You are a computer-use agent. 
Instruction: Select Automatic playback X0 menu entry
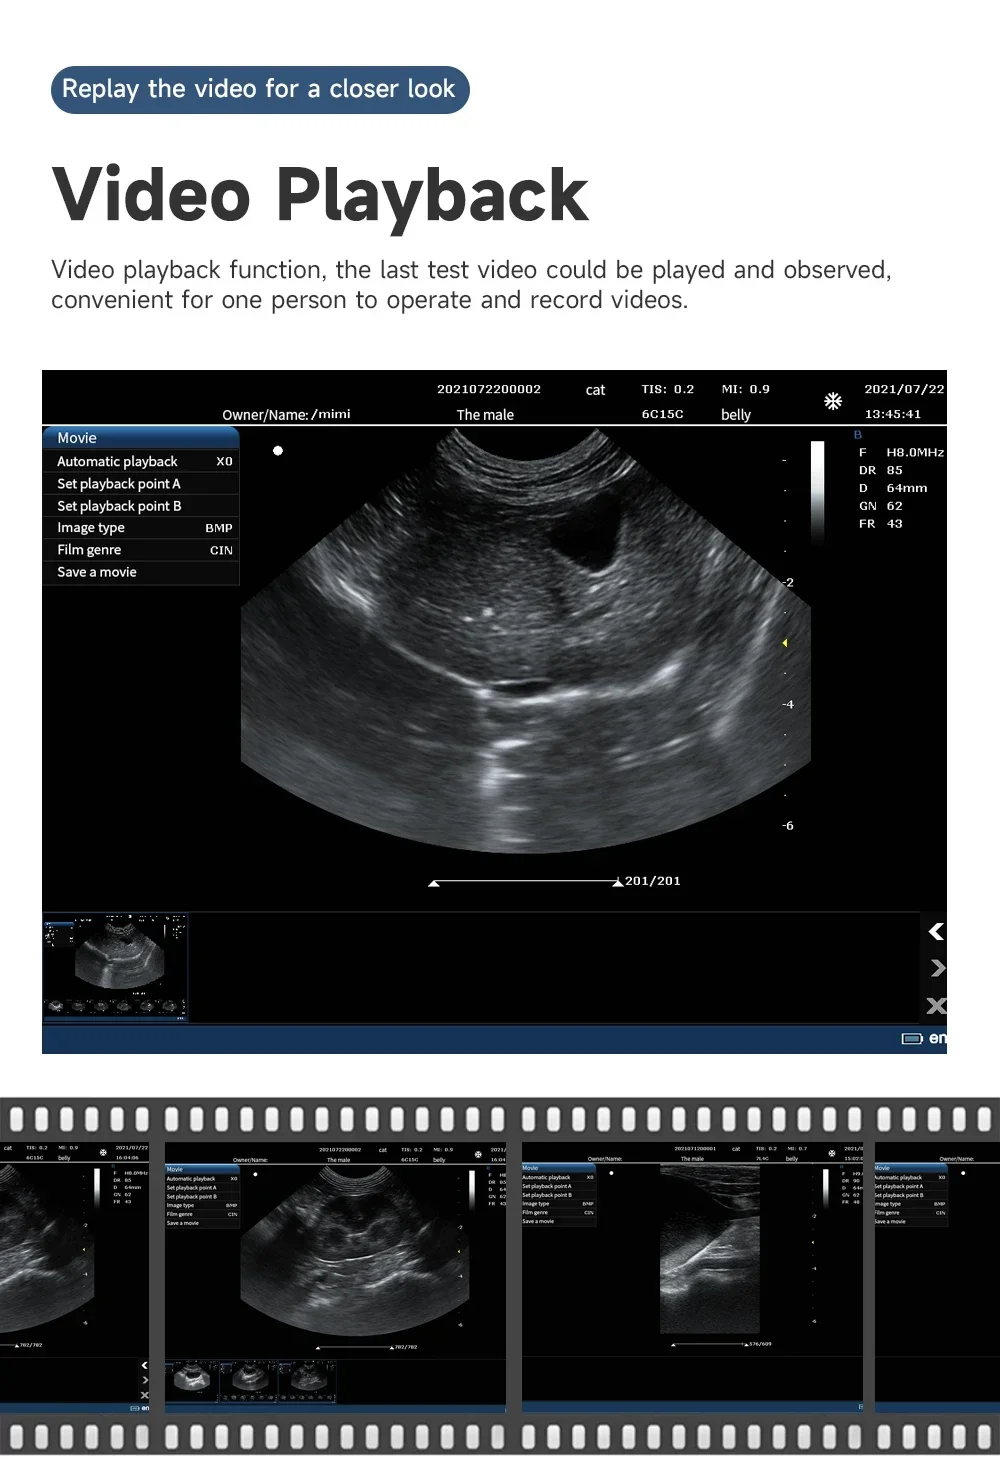tap(141, 461)
